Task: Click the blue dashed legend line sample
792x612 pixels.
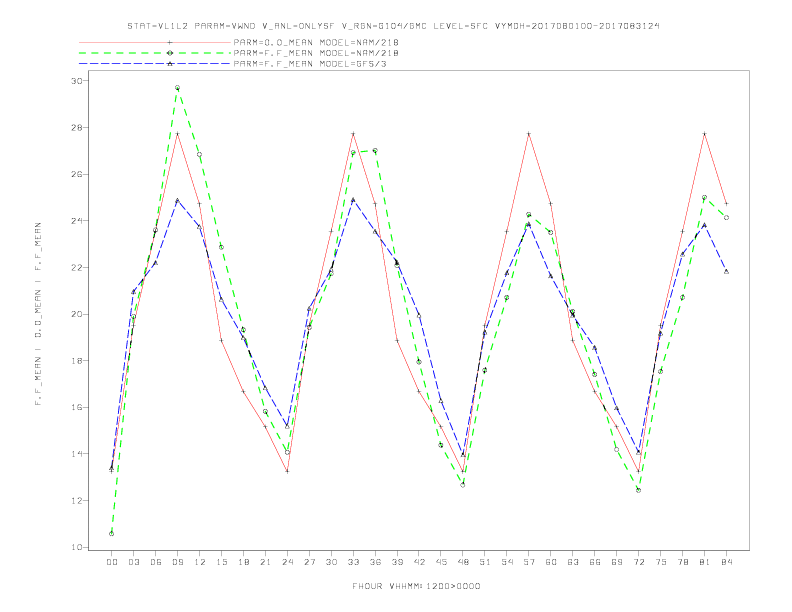Action: 155,64
